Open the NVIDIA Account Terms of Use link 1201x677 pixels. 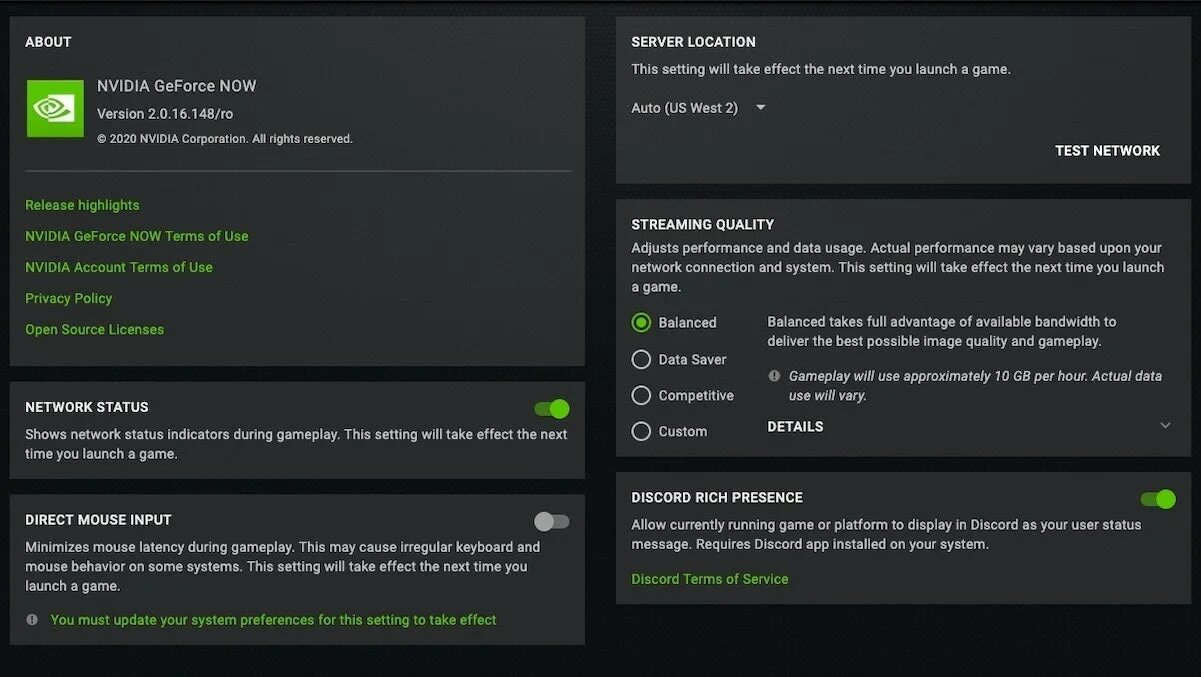point(118,267)
